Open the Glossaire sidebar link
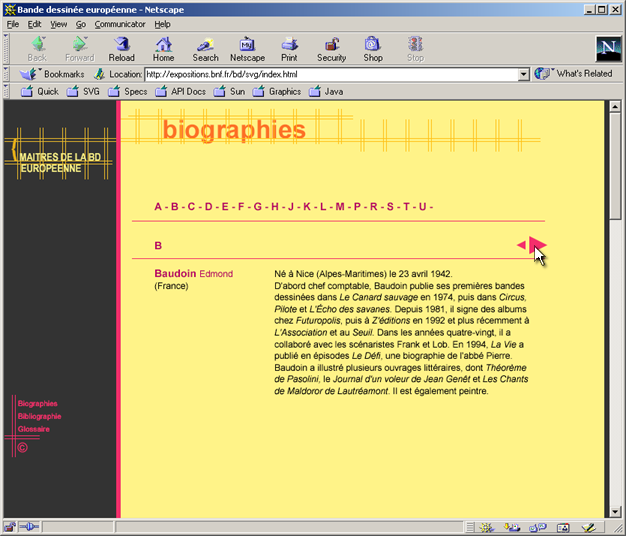This screenshot has height=536, width=626. click(x=34, y=429)
